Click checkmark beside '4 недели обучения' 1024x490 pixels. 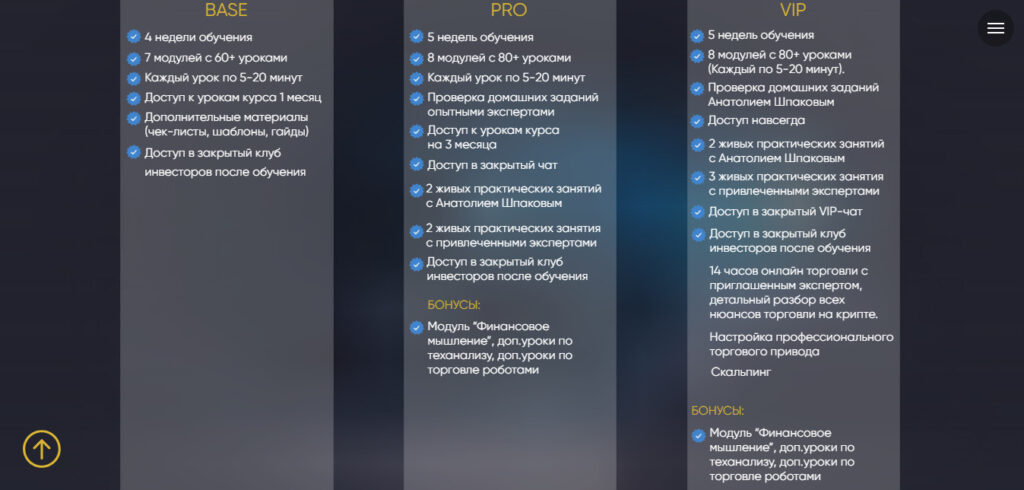134,37
